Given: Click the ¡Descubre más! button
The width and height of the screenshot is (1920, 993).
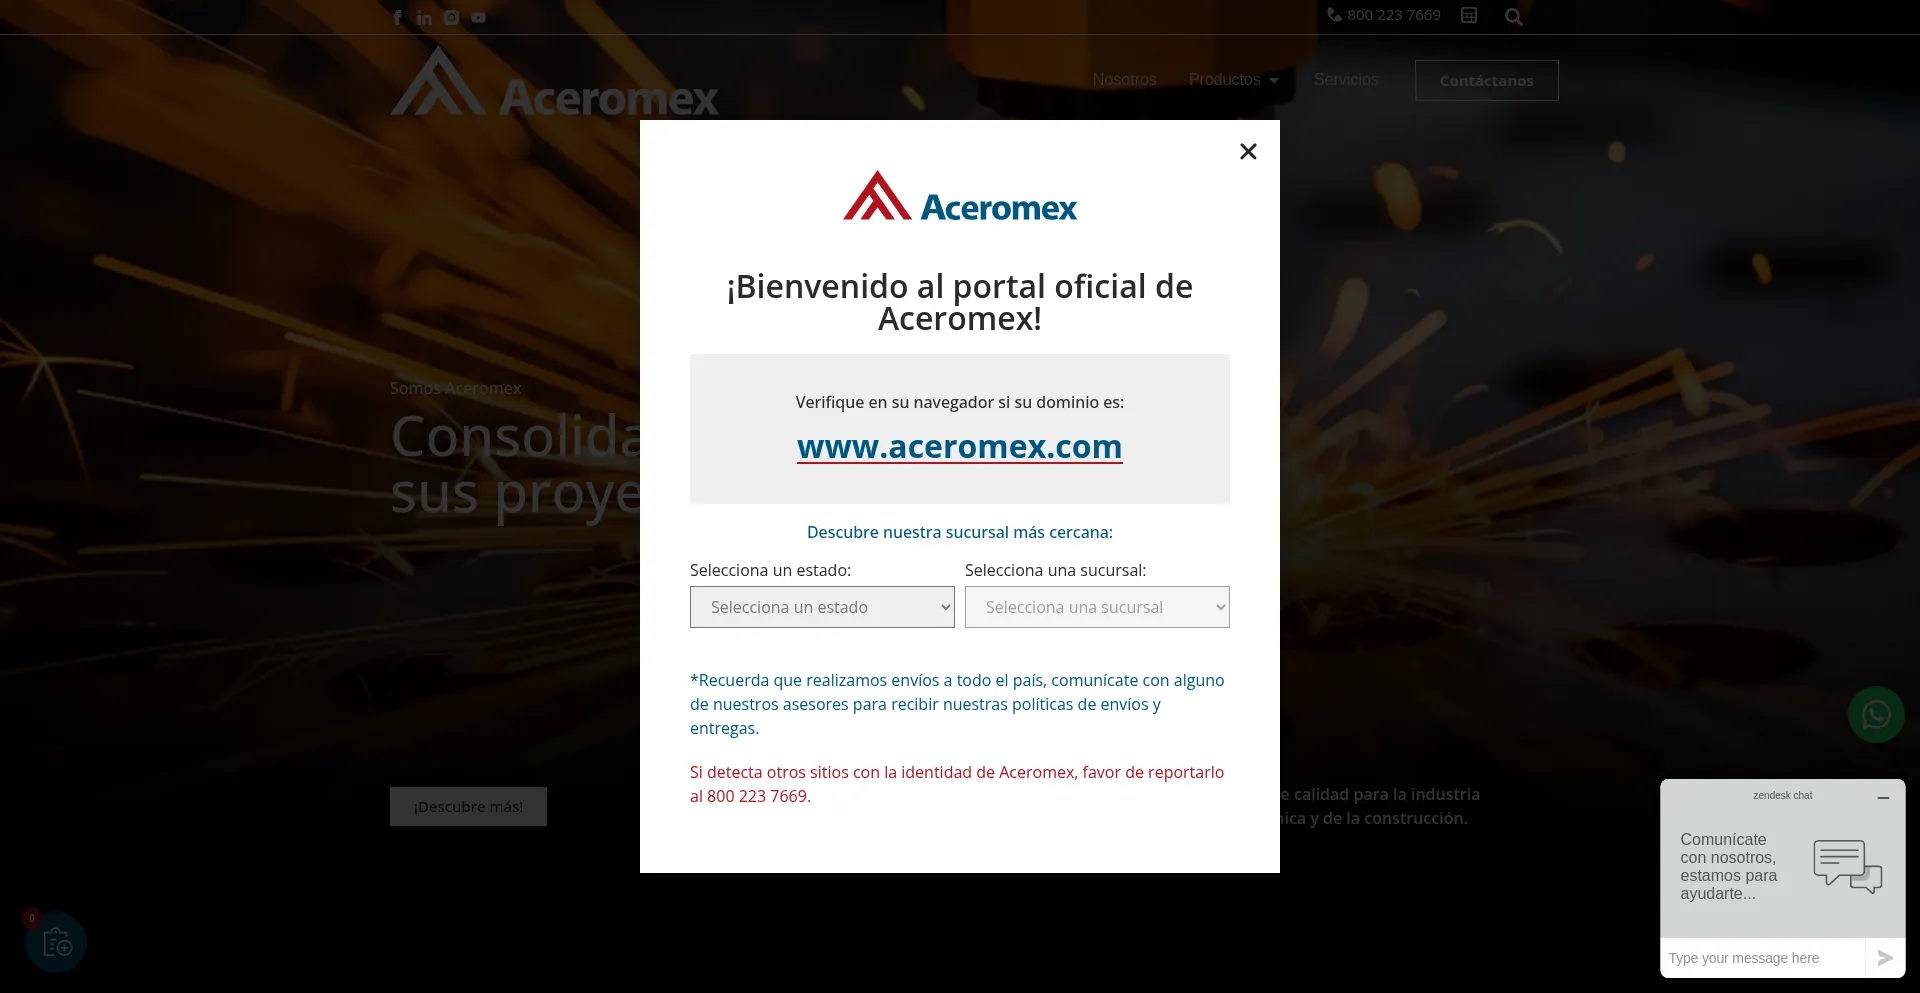Looking at the screenshot, I should pos(468,807).
